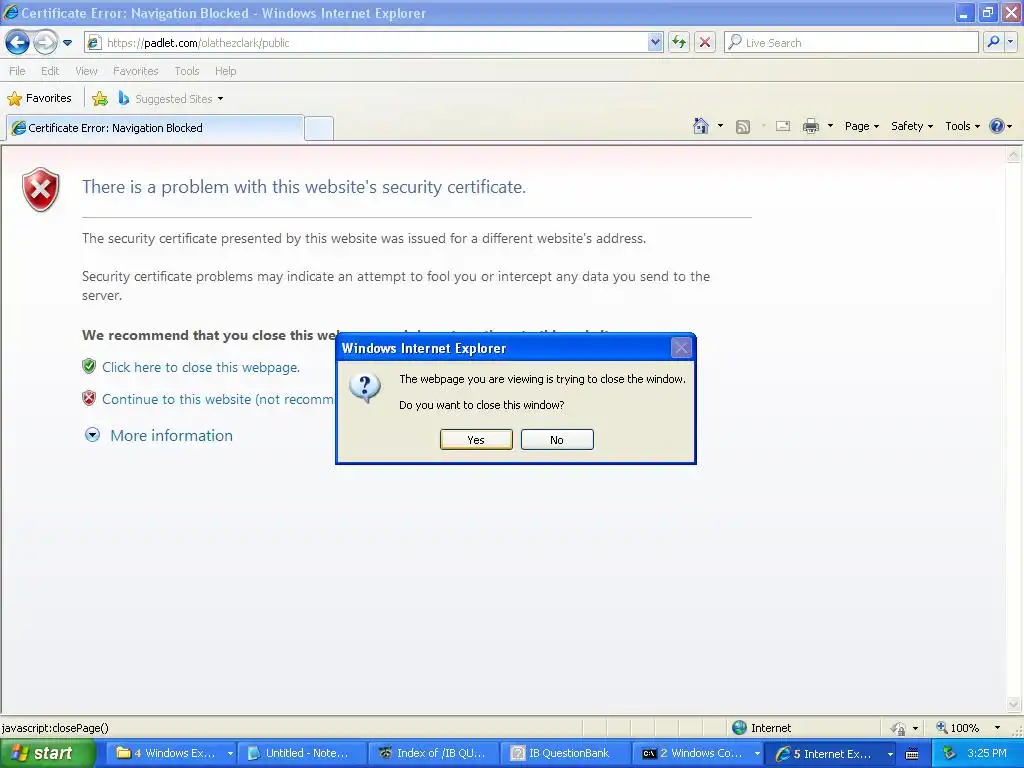Click the blue Help question icon
The image size is (1024, 768).
pos(997,126)
